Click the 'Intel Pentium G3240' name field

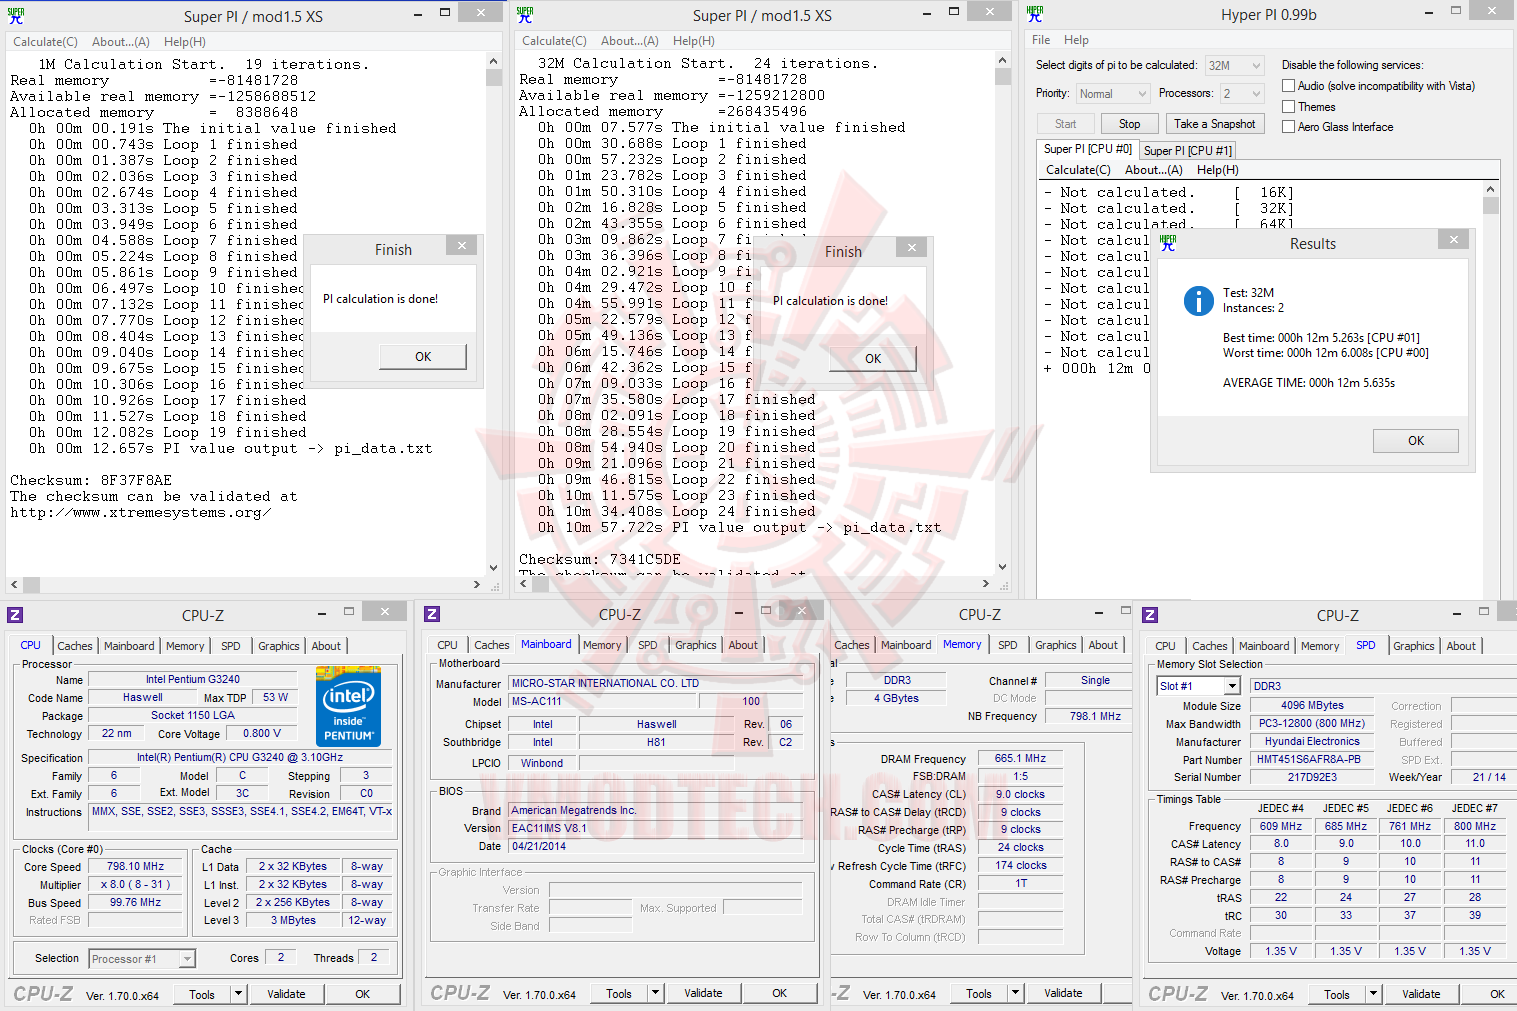coord(193,679)
